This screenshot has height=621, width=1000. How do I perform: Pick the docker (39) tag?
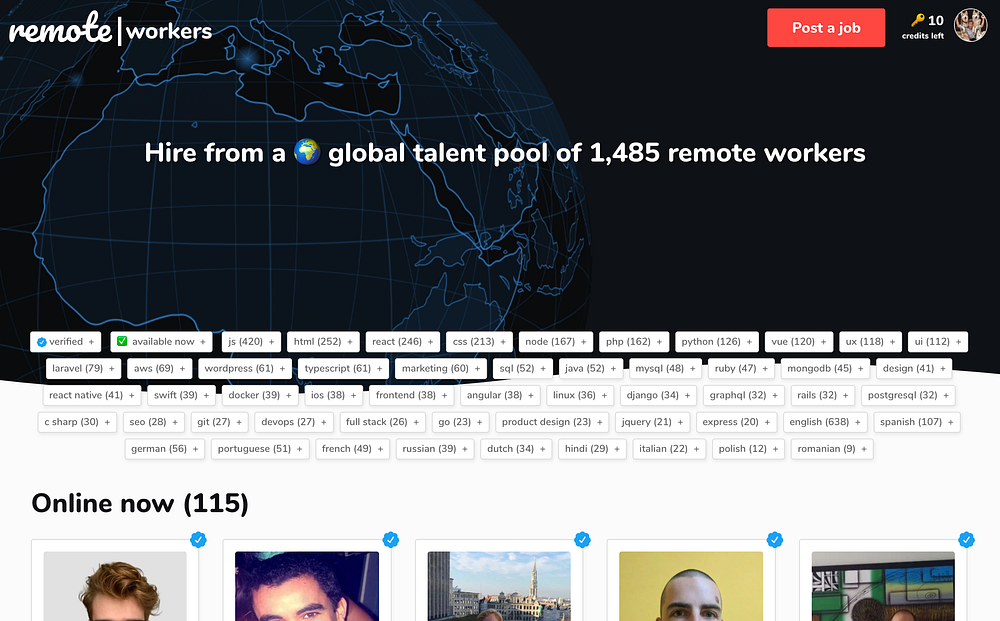pos(260,395)
